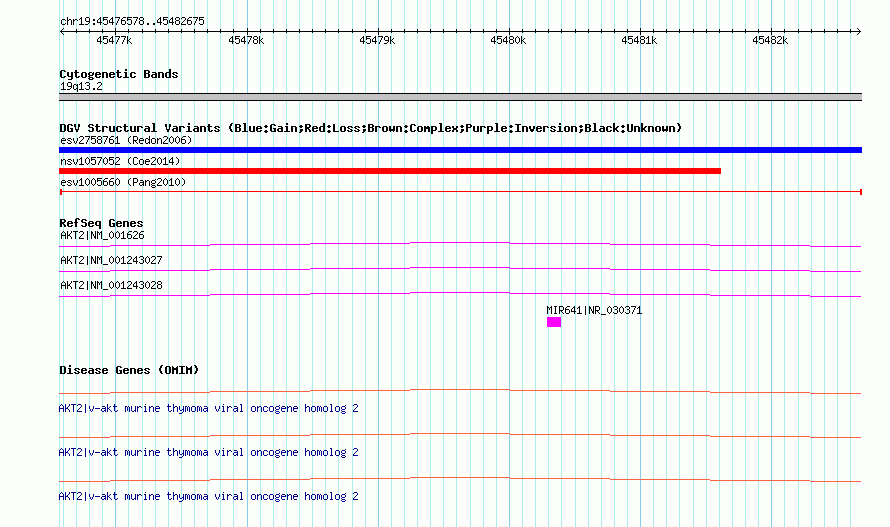
Task: Click the right arrowhead of the ruler
Action: (858, 31)
